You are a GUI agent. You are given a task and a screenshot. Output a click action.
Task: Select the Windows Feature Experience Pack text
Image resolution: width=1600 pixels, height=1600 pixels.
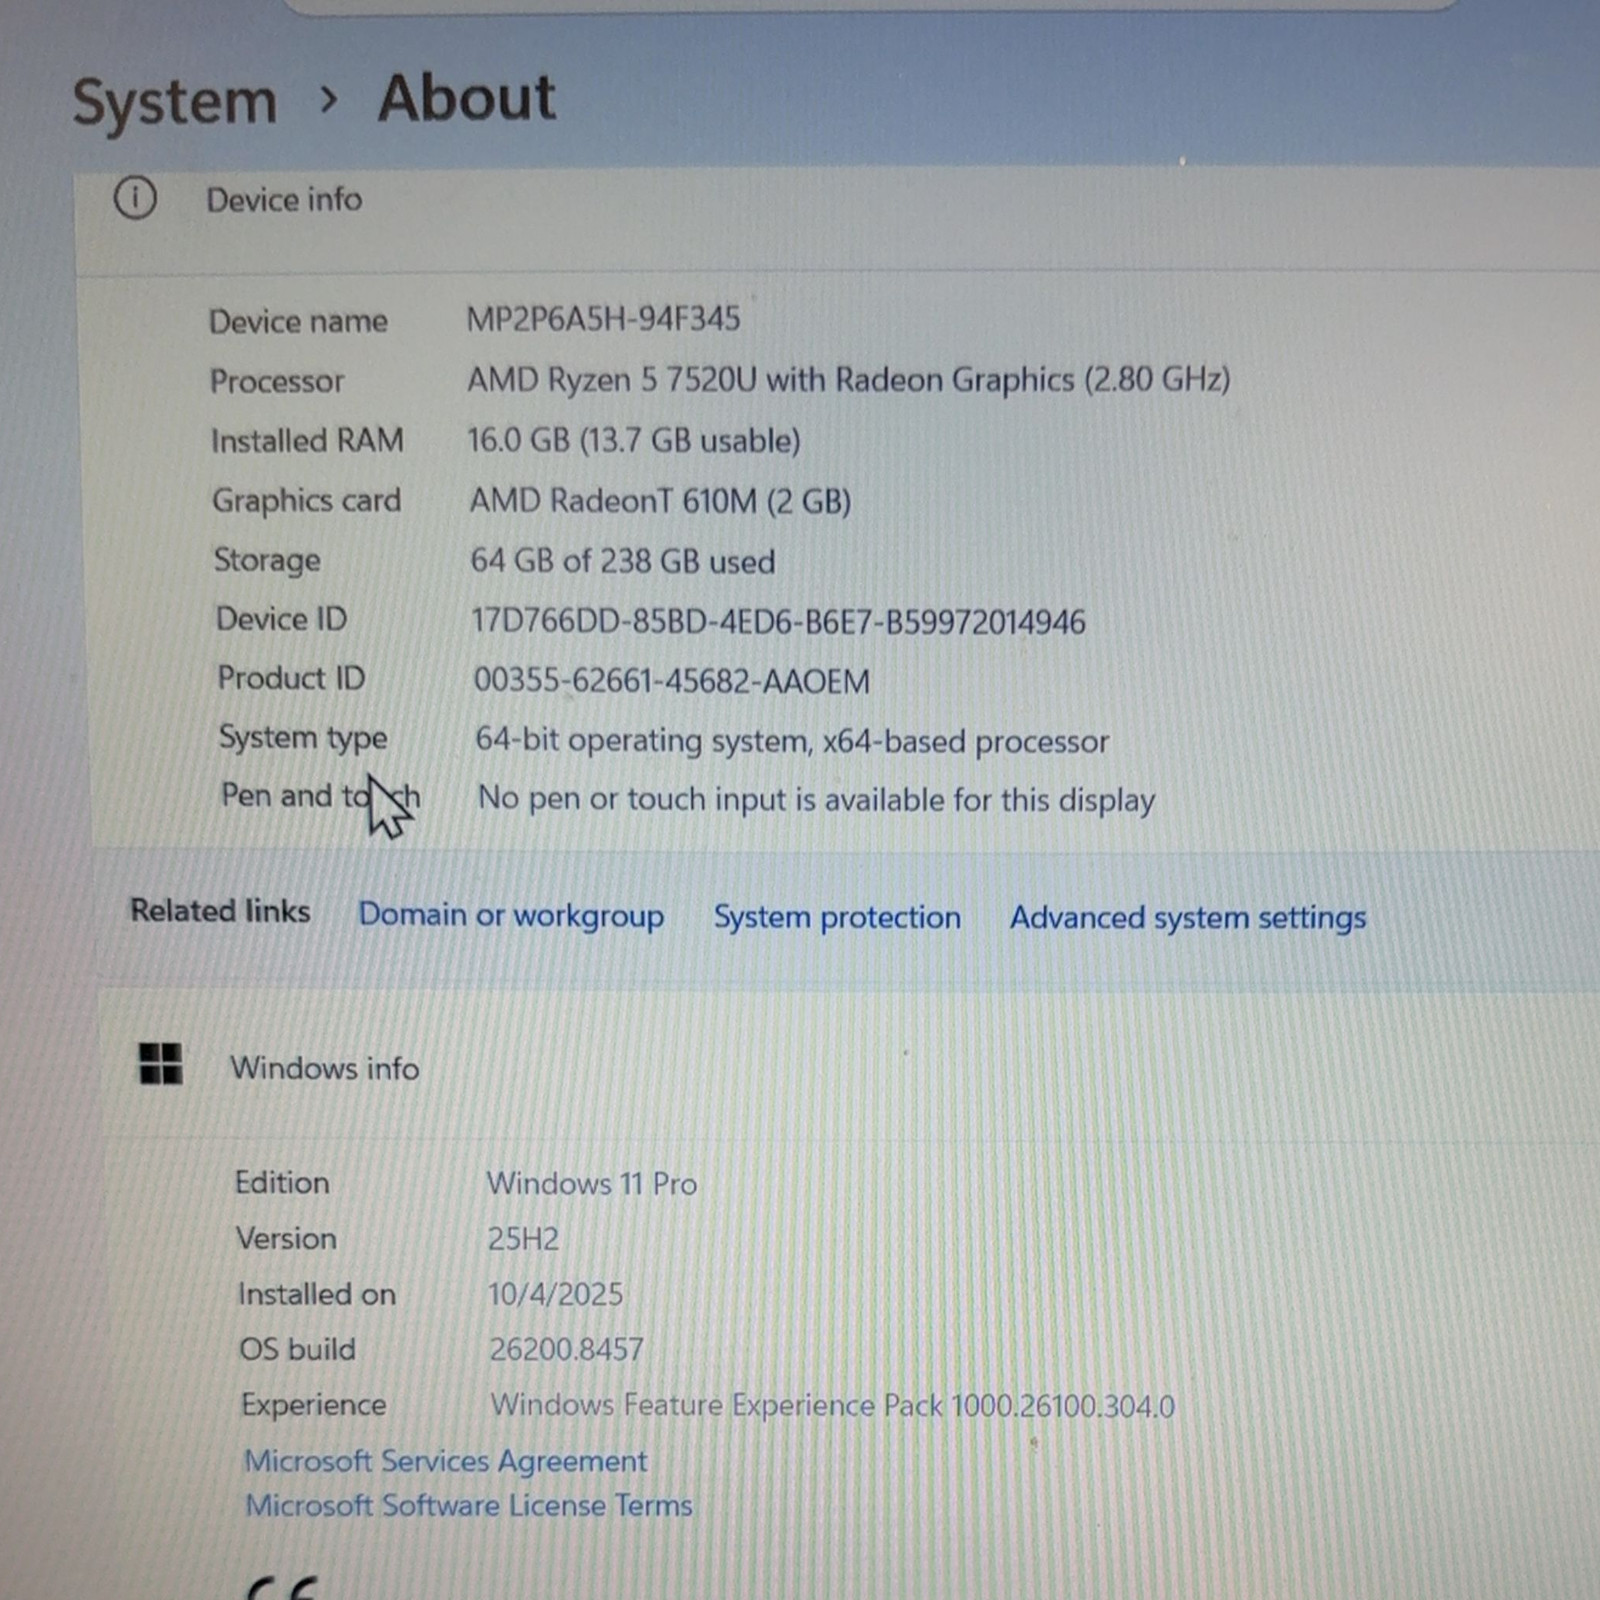click(832, 1405)
